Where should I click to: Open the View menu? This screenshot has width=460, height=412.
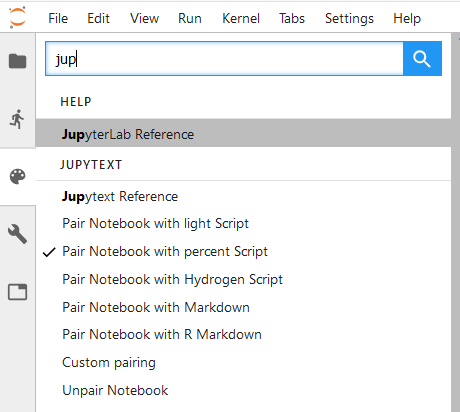pos(144,18)
